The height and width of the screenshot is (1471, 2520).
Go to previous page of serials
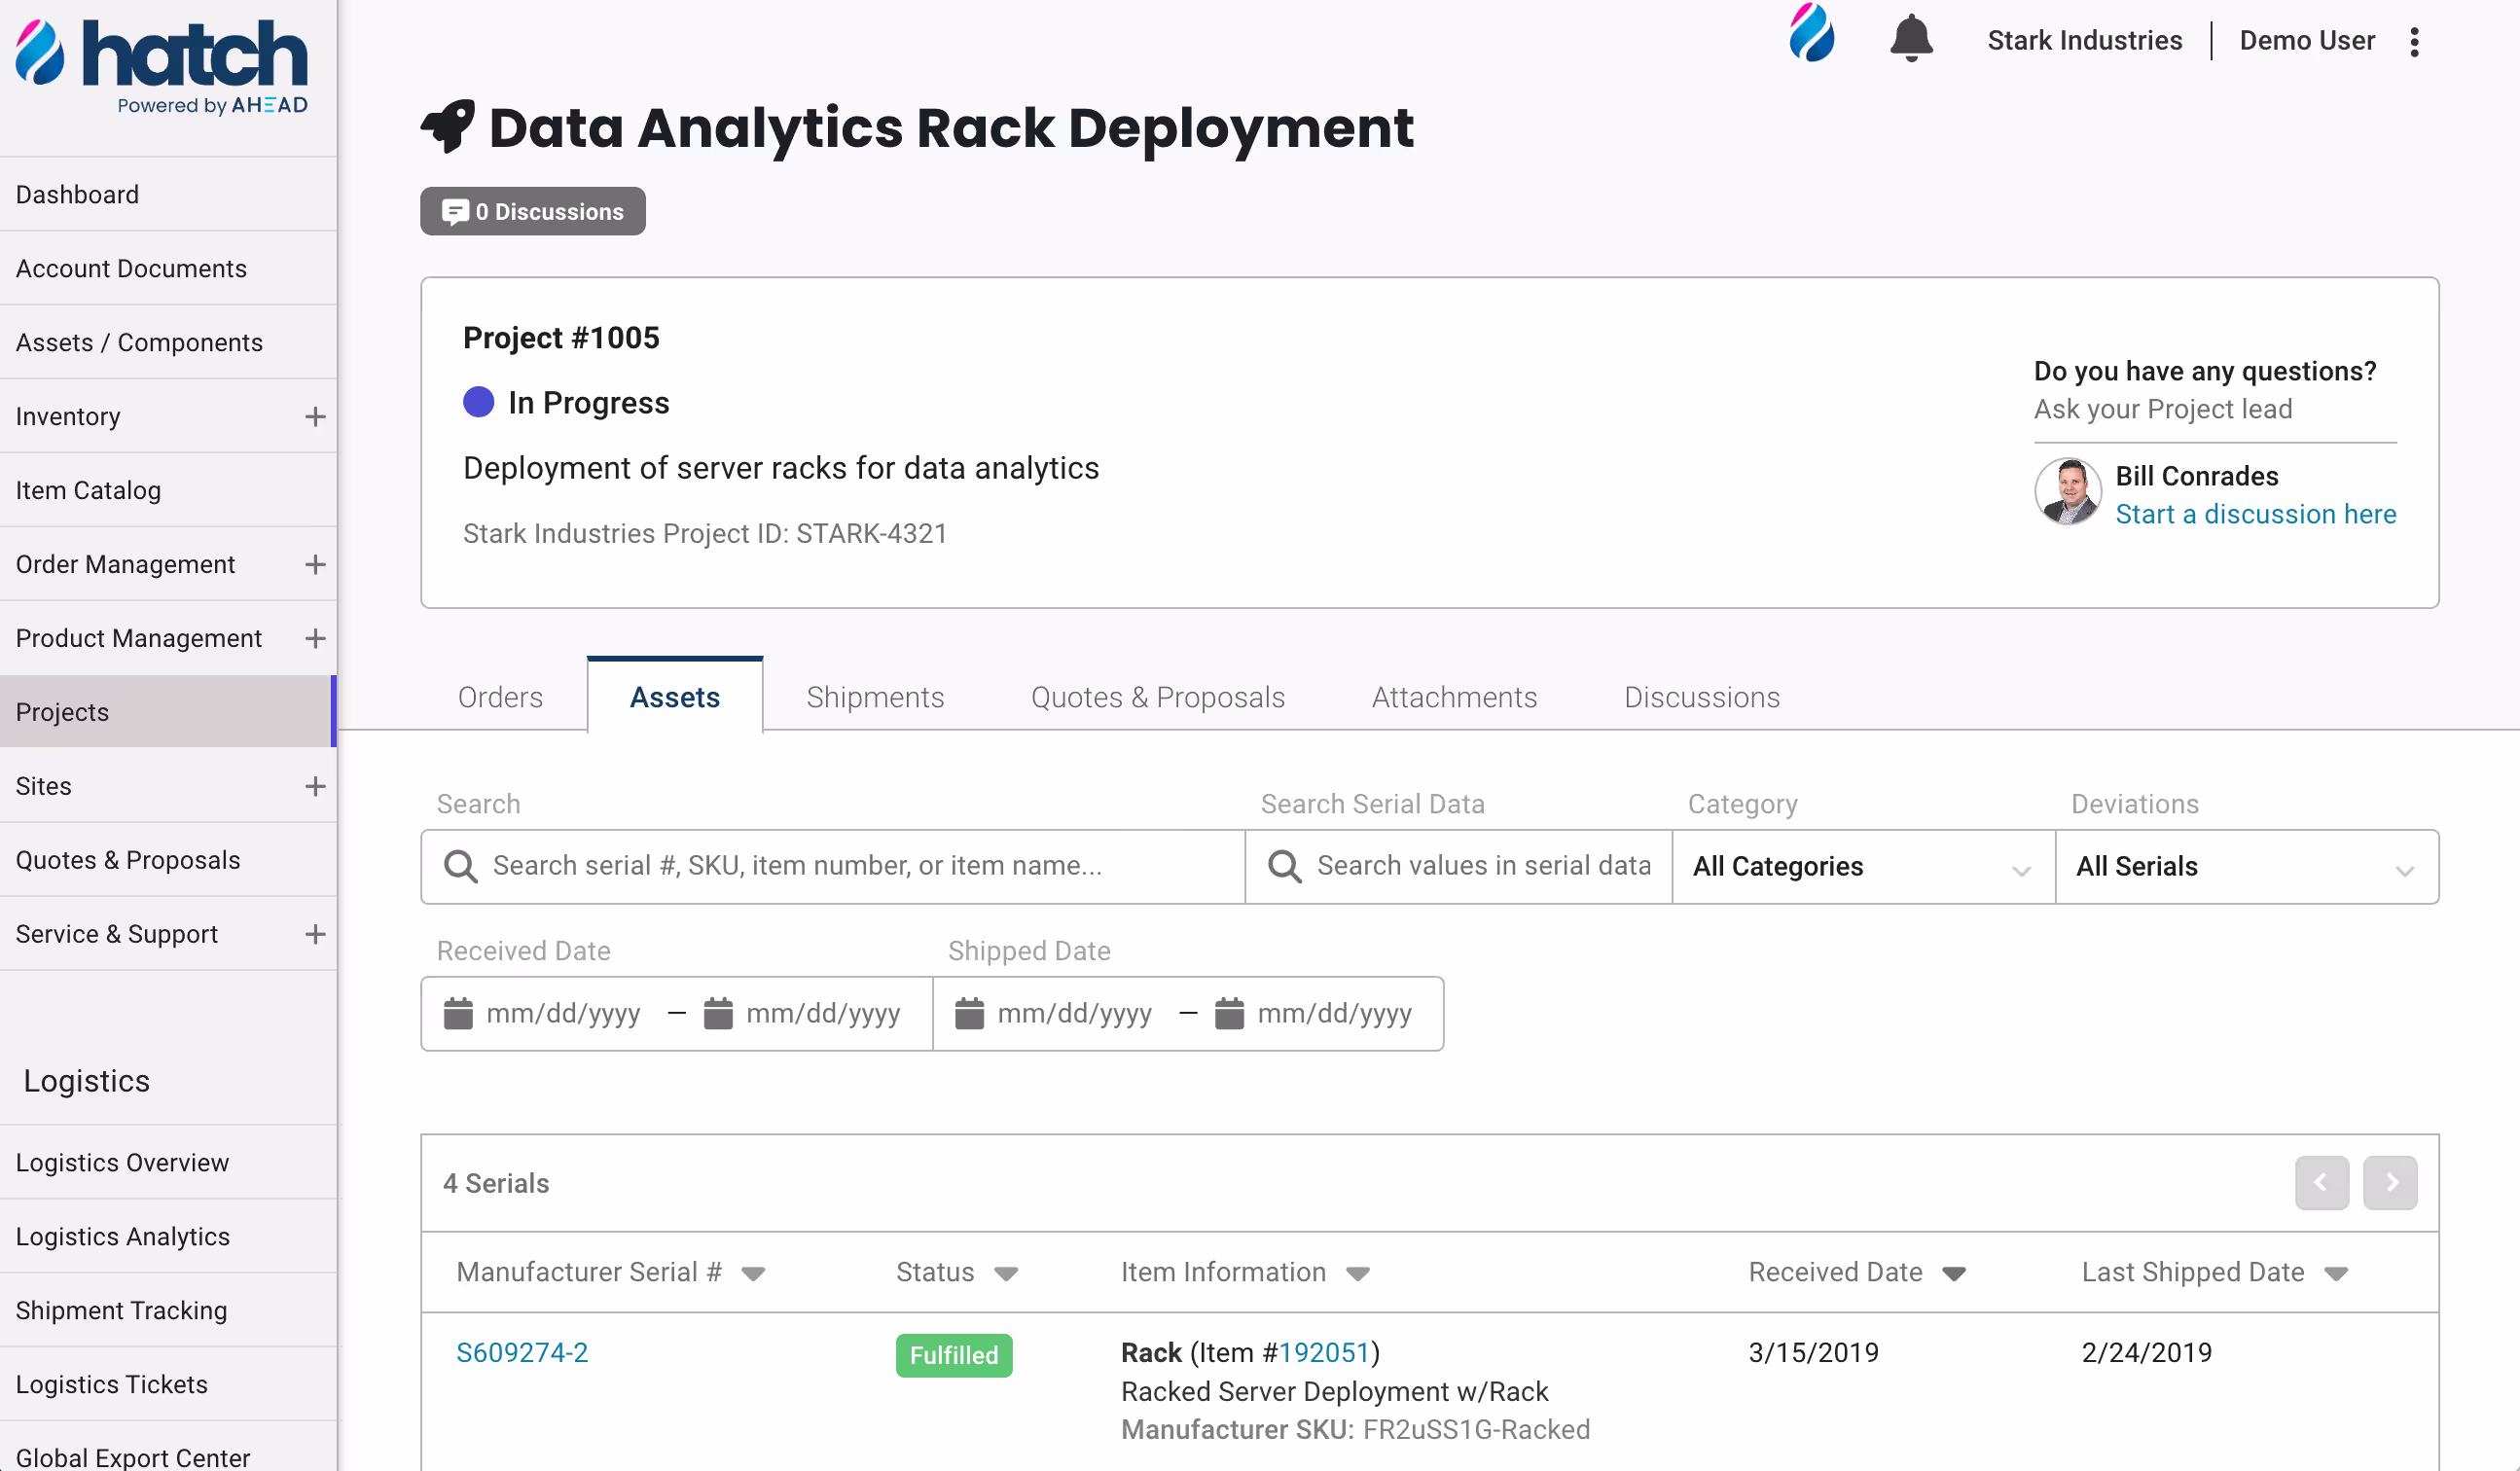pos(2321,1182)
